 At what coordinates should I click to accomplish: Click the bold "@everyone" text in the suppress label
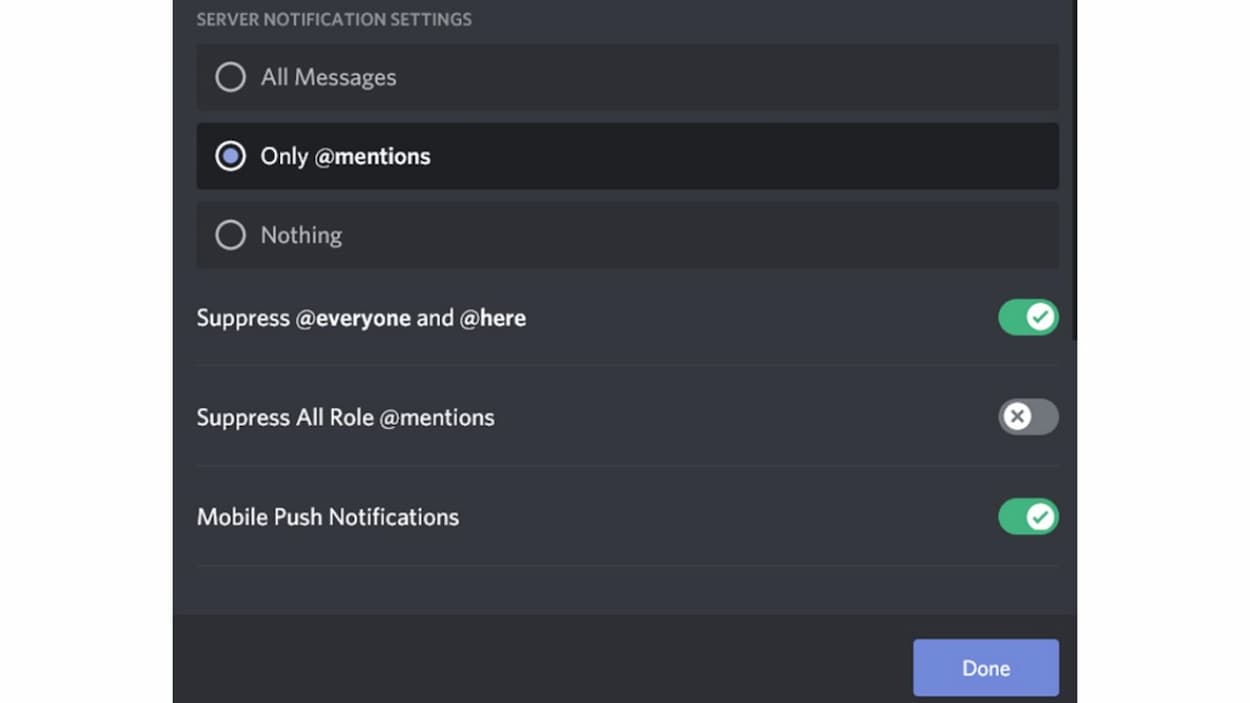353,318
